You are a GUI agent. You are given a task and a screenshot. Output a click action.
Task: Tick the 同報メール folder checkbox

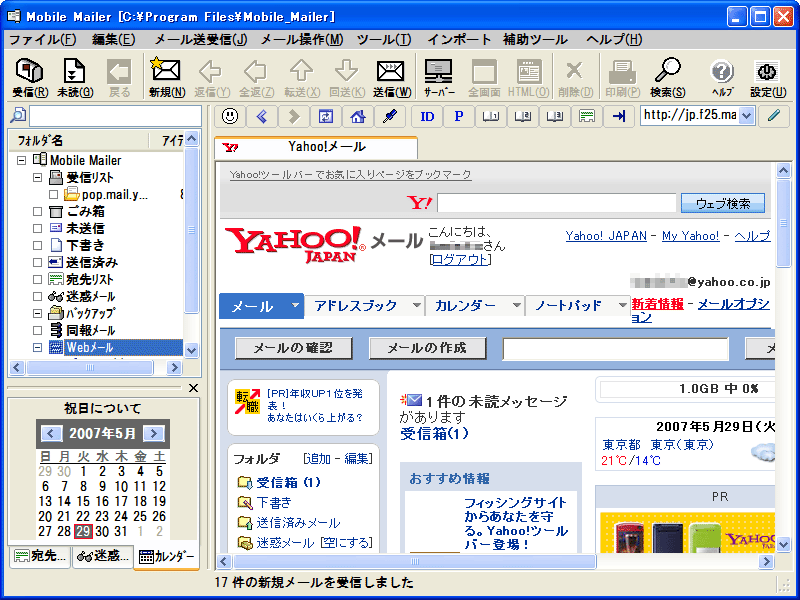click(x=37, y=330)
